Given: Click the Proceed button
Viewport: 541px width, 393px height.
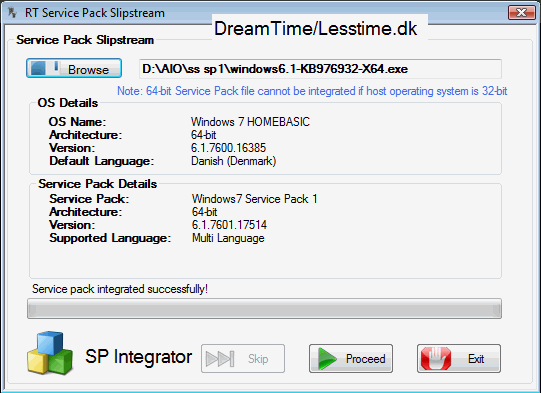Looking at the screenshot, I should [351, 358].
